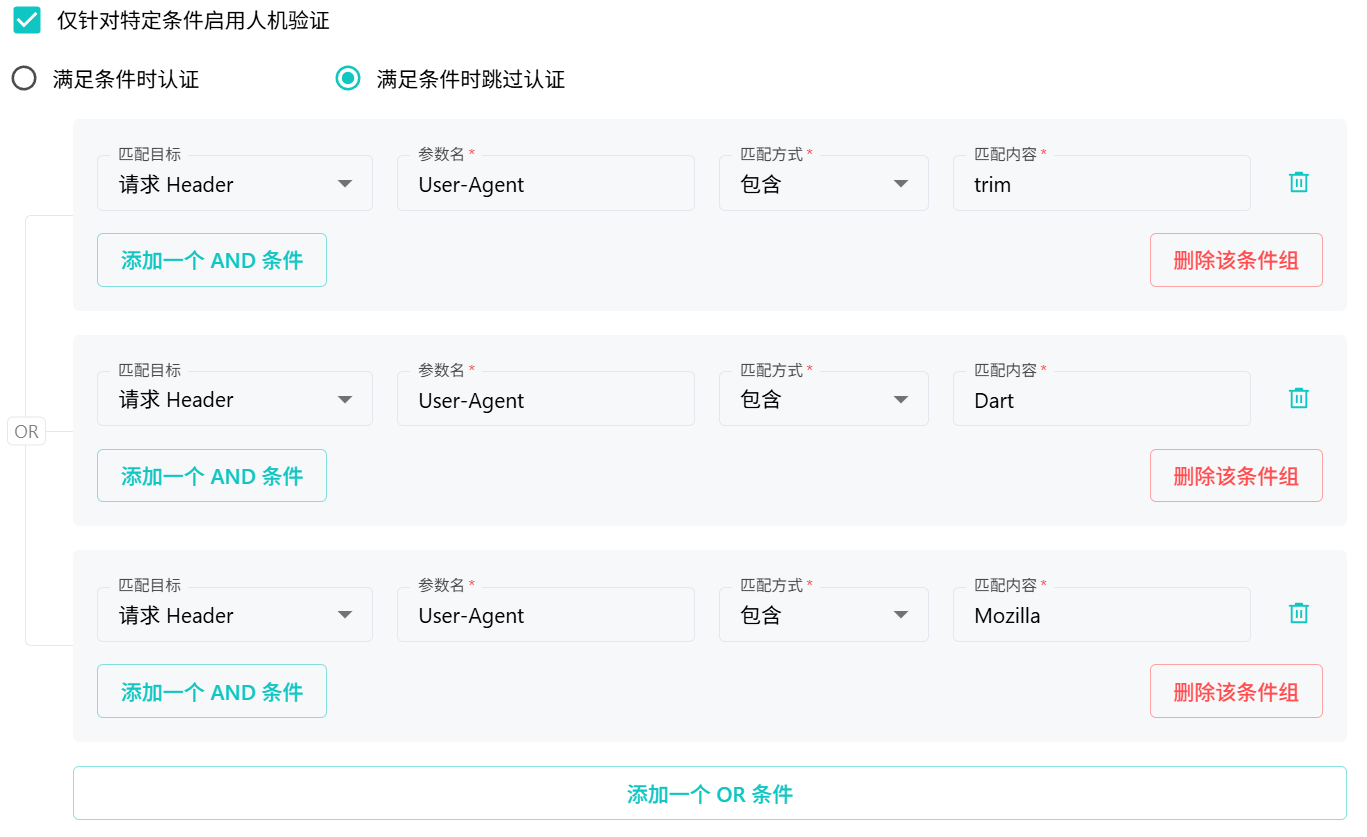Focus the 匹配内容 field containing Mozilla
Screen dimensions: 1367x837
pos(1100,615)
